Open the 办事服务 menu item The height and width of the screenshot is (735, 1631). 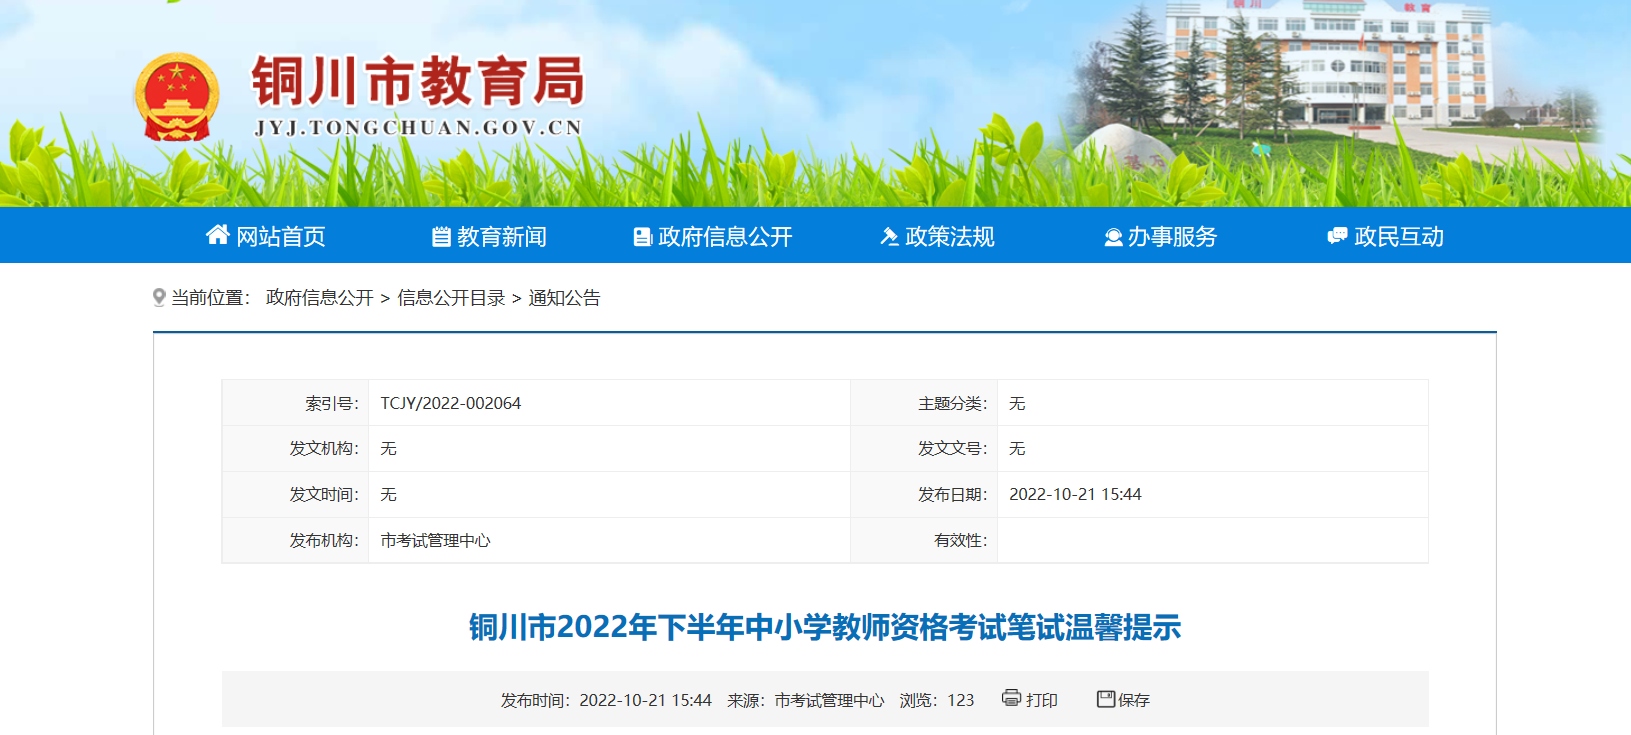pos(1173,237)
